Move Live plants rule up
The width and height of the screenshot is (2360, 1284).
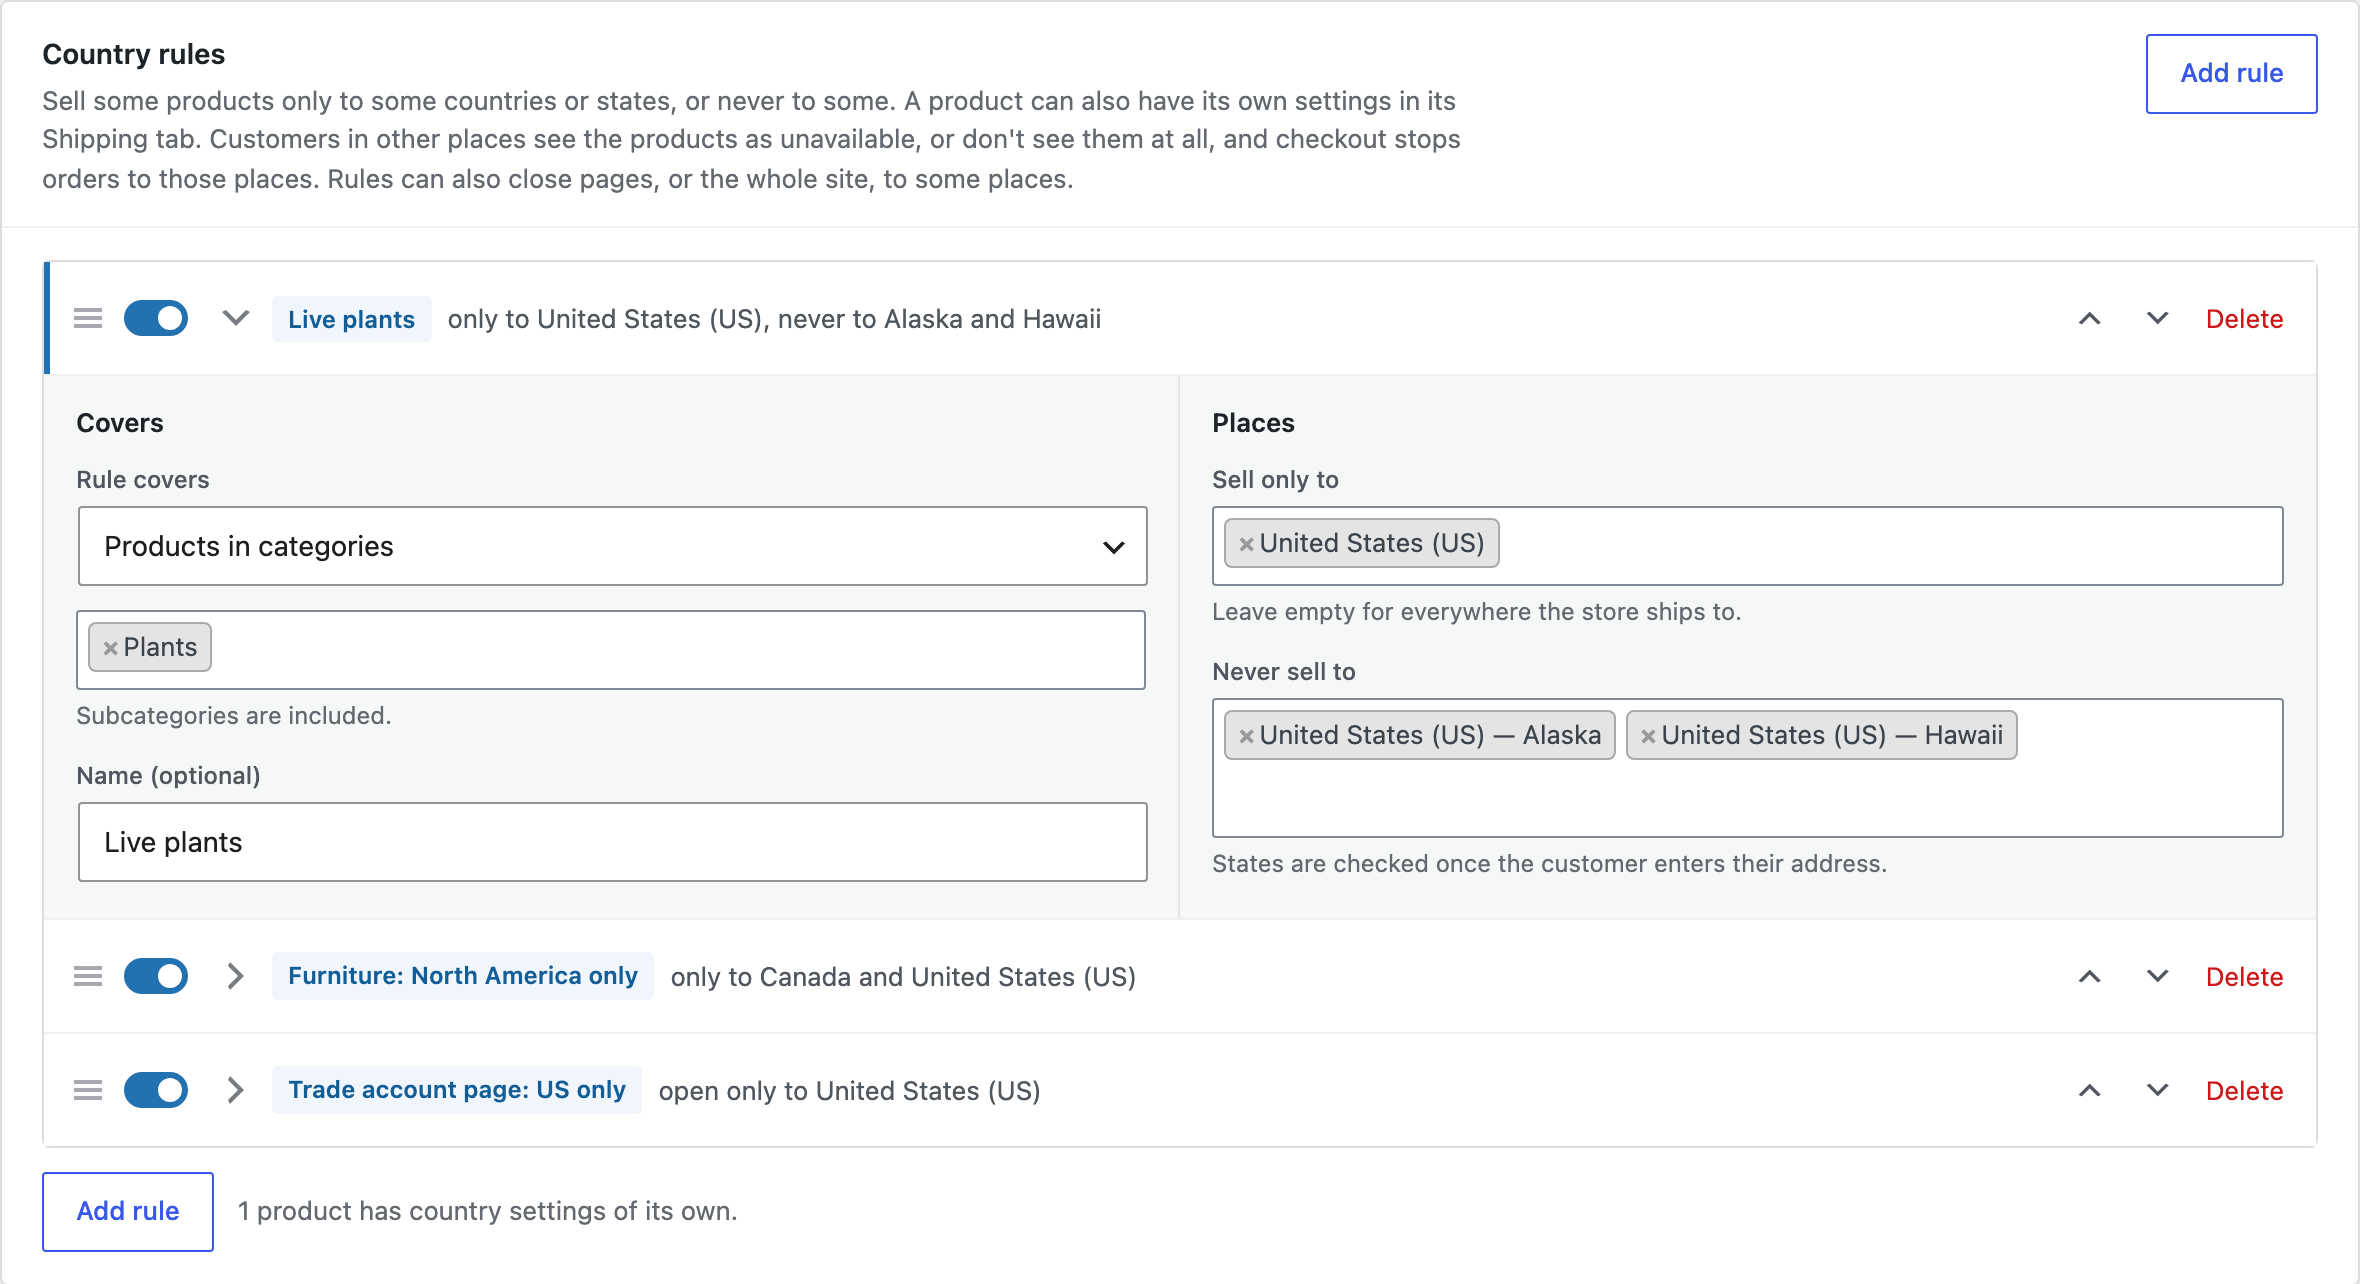[2089, 319]
